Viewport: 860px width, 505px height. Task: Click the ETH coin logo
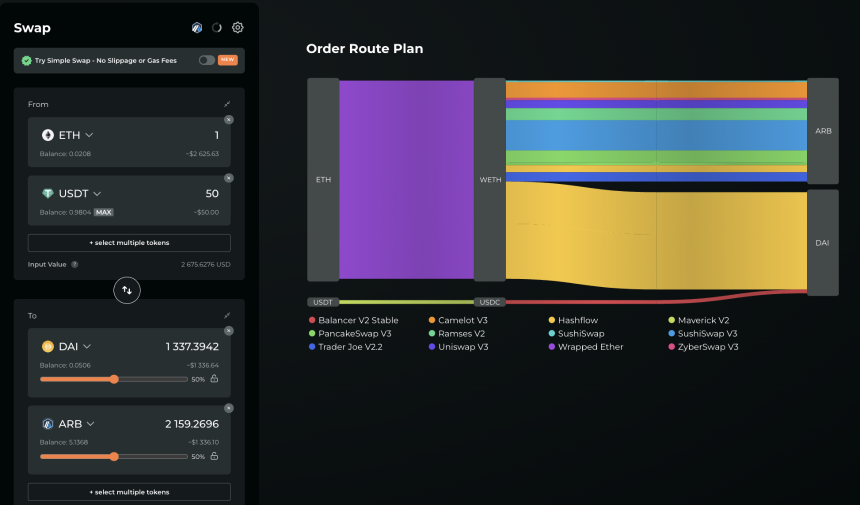(x=48, y=135)
